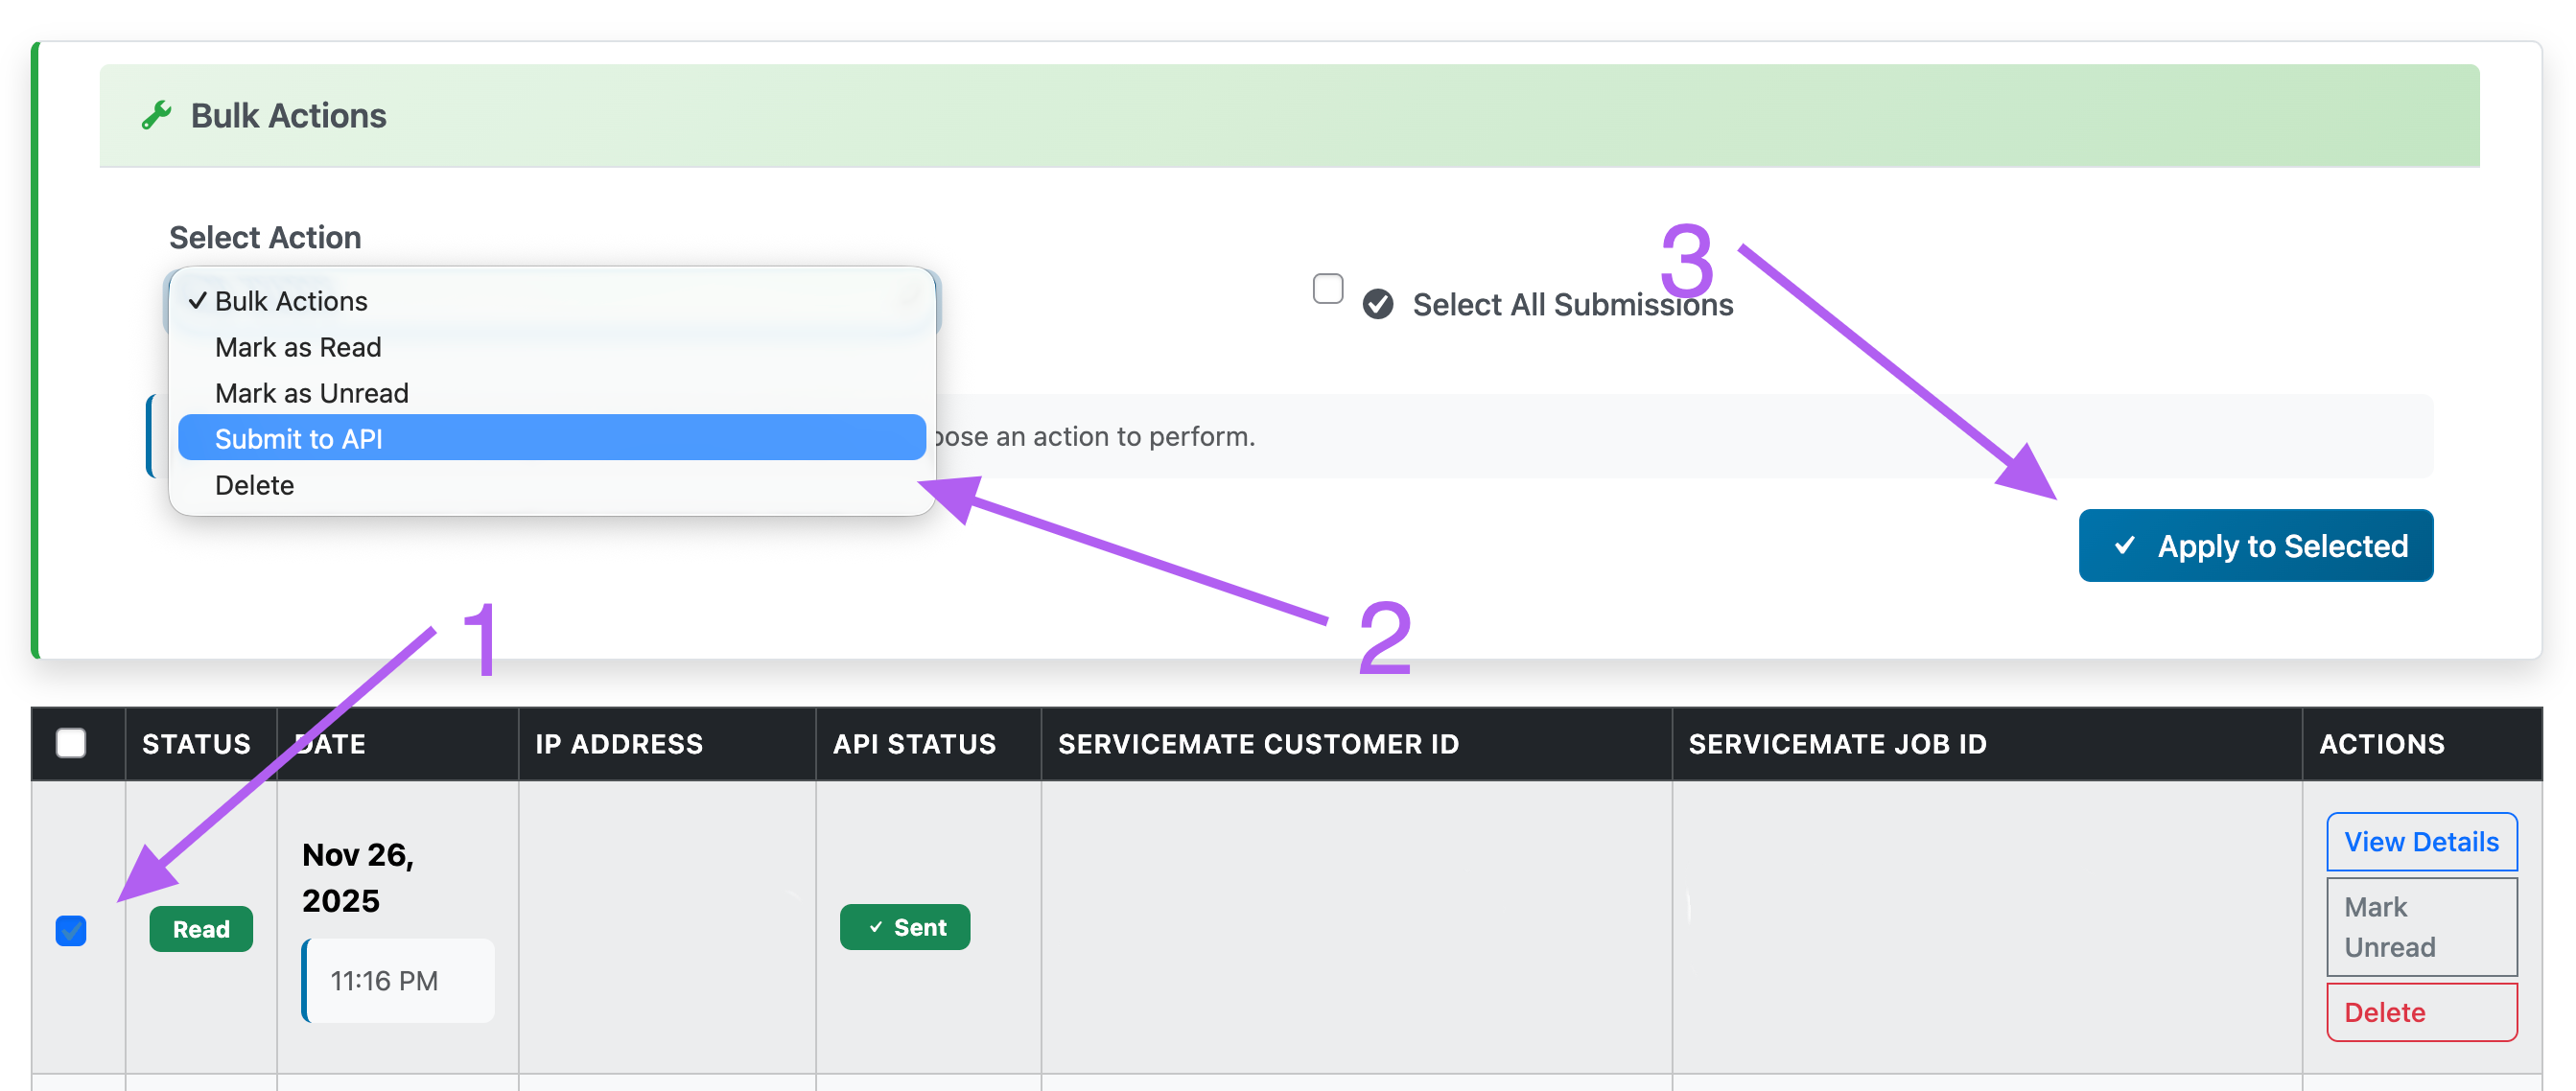Viewport: 2576px width, 1091px height.
Task: Click the green Read status badge
Action: click(201, 929)
